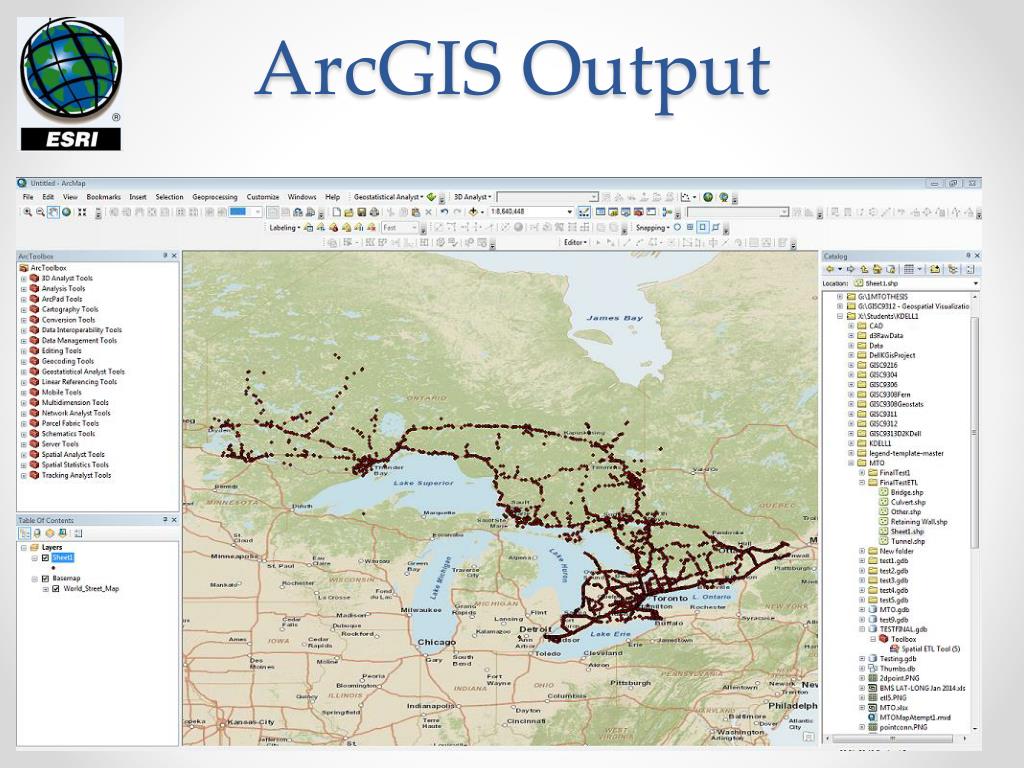Collapse the X:\Students\KDELL1 folder
Image resolution: width=1024 pixels, height=768 pixels.
click(840, 316)
